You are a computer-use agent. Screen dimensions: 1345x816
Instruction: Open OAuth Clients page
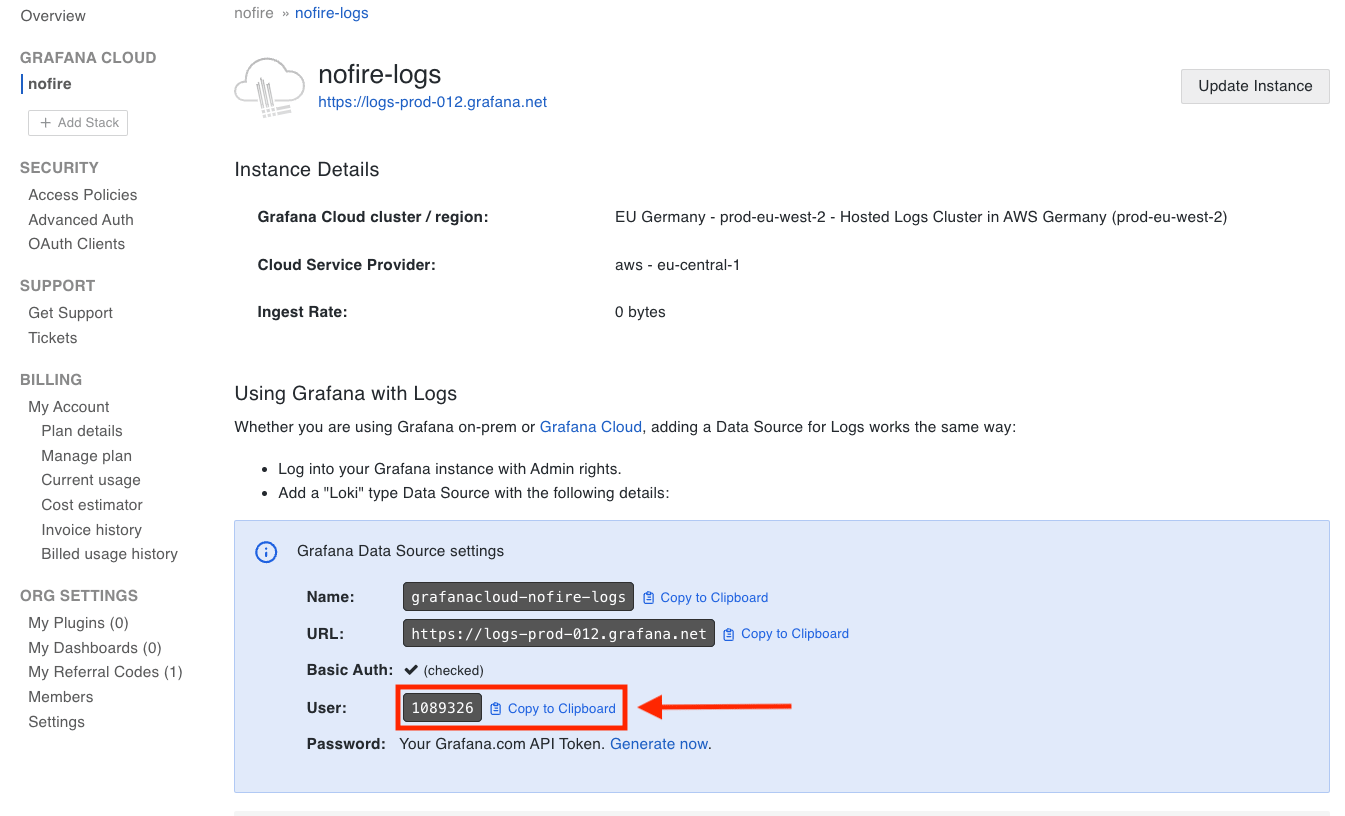77,244
